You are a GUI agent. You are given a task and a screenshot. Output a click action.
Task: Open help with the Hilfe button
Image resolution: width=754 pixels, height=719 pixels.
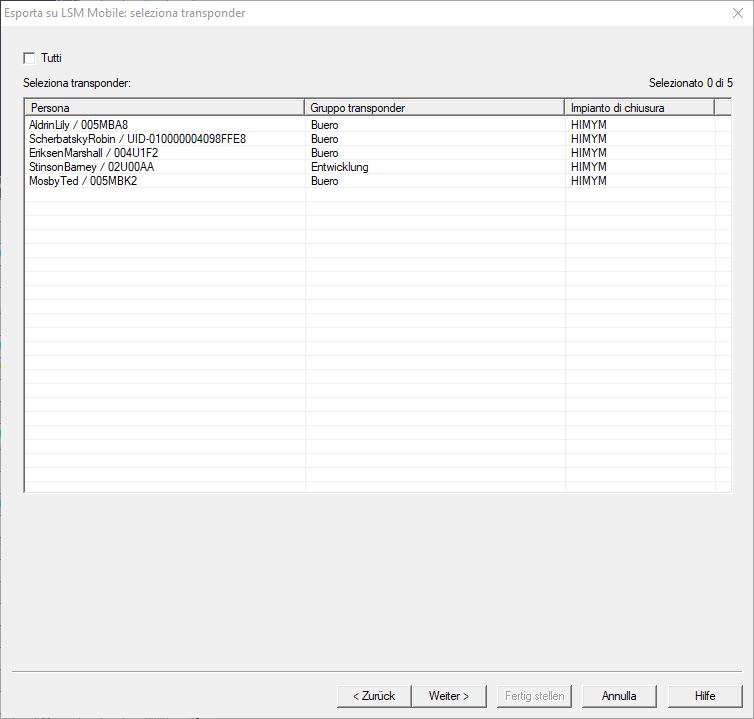(705, 695)
